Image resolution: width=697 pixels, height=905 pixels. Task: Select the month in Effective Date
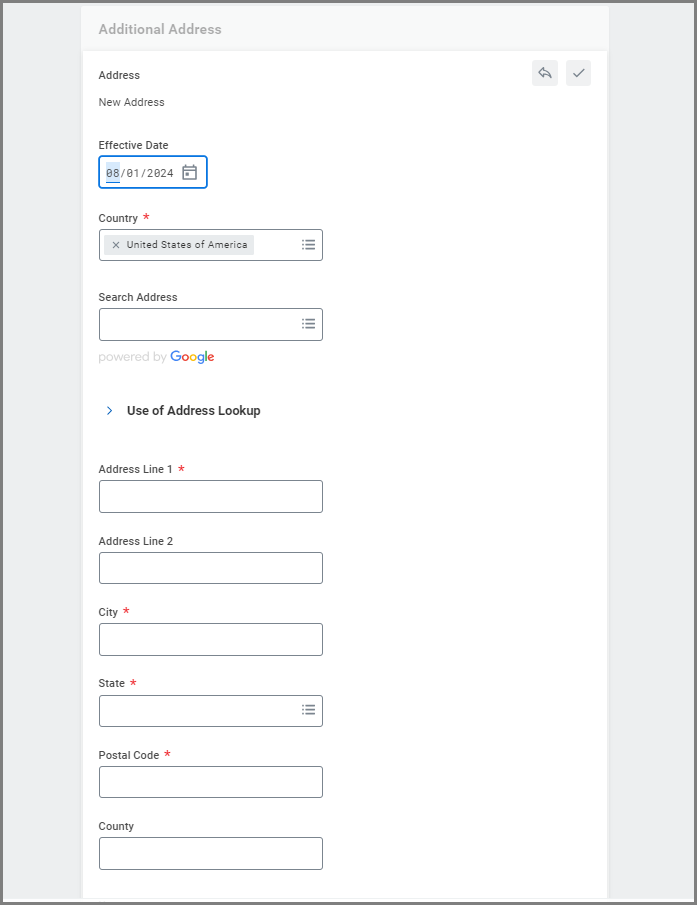(113, 173)
